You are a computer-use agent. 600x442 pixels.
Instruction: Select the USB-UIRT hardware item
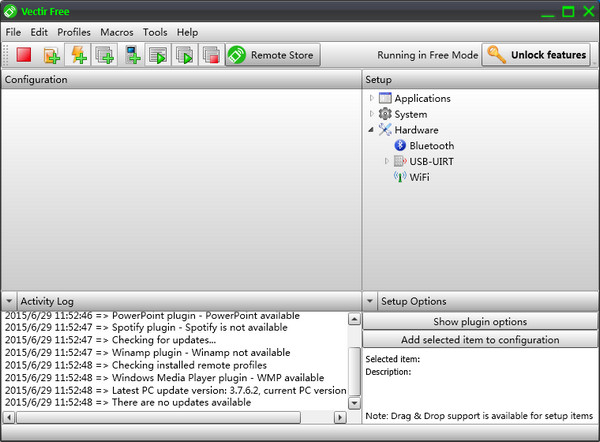tap(431, 161)
